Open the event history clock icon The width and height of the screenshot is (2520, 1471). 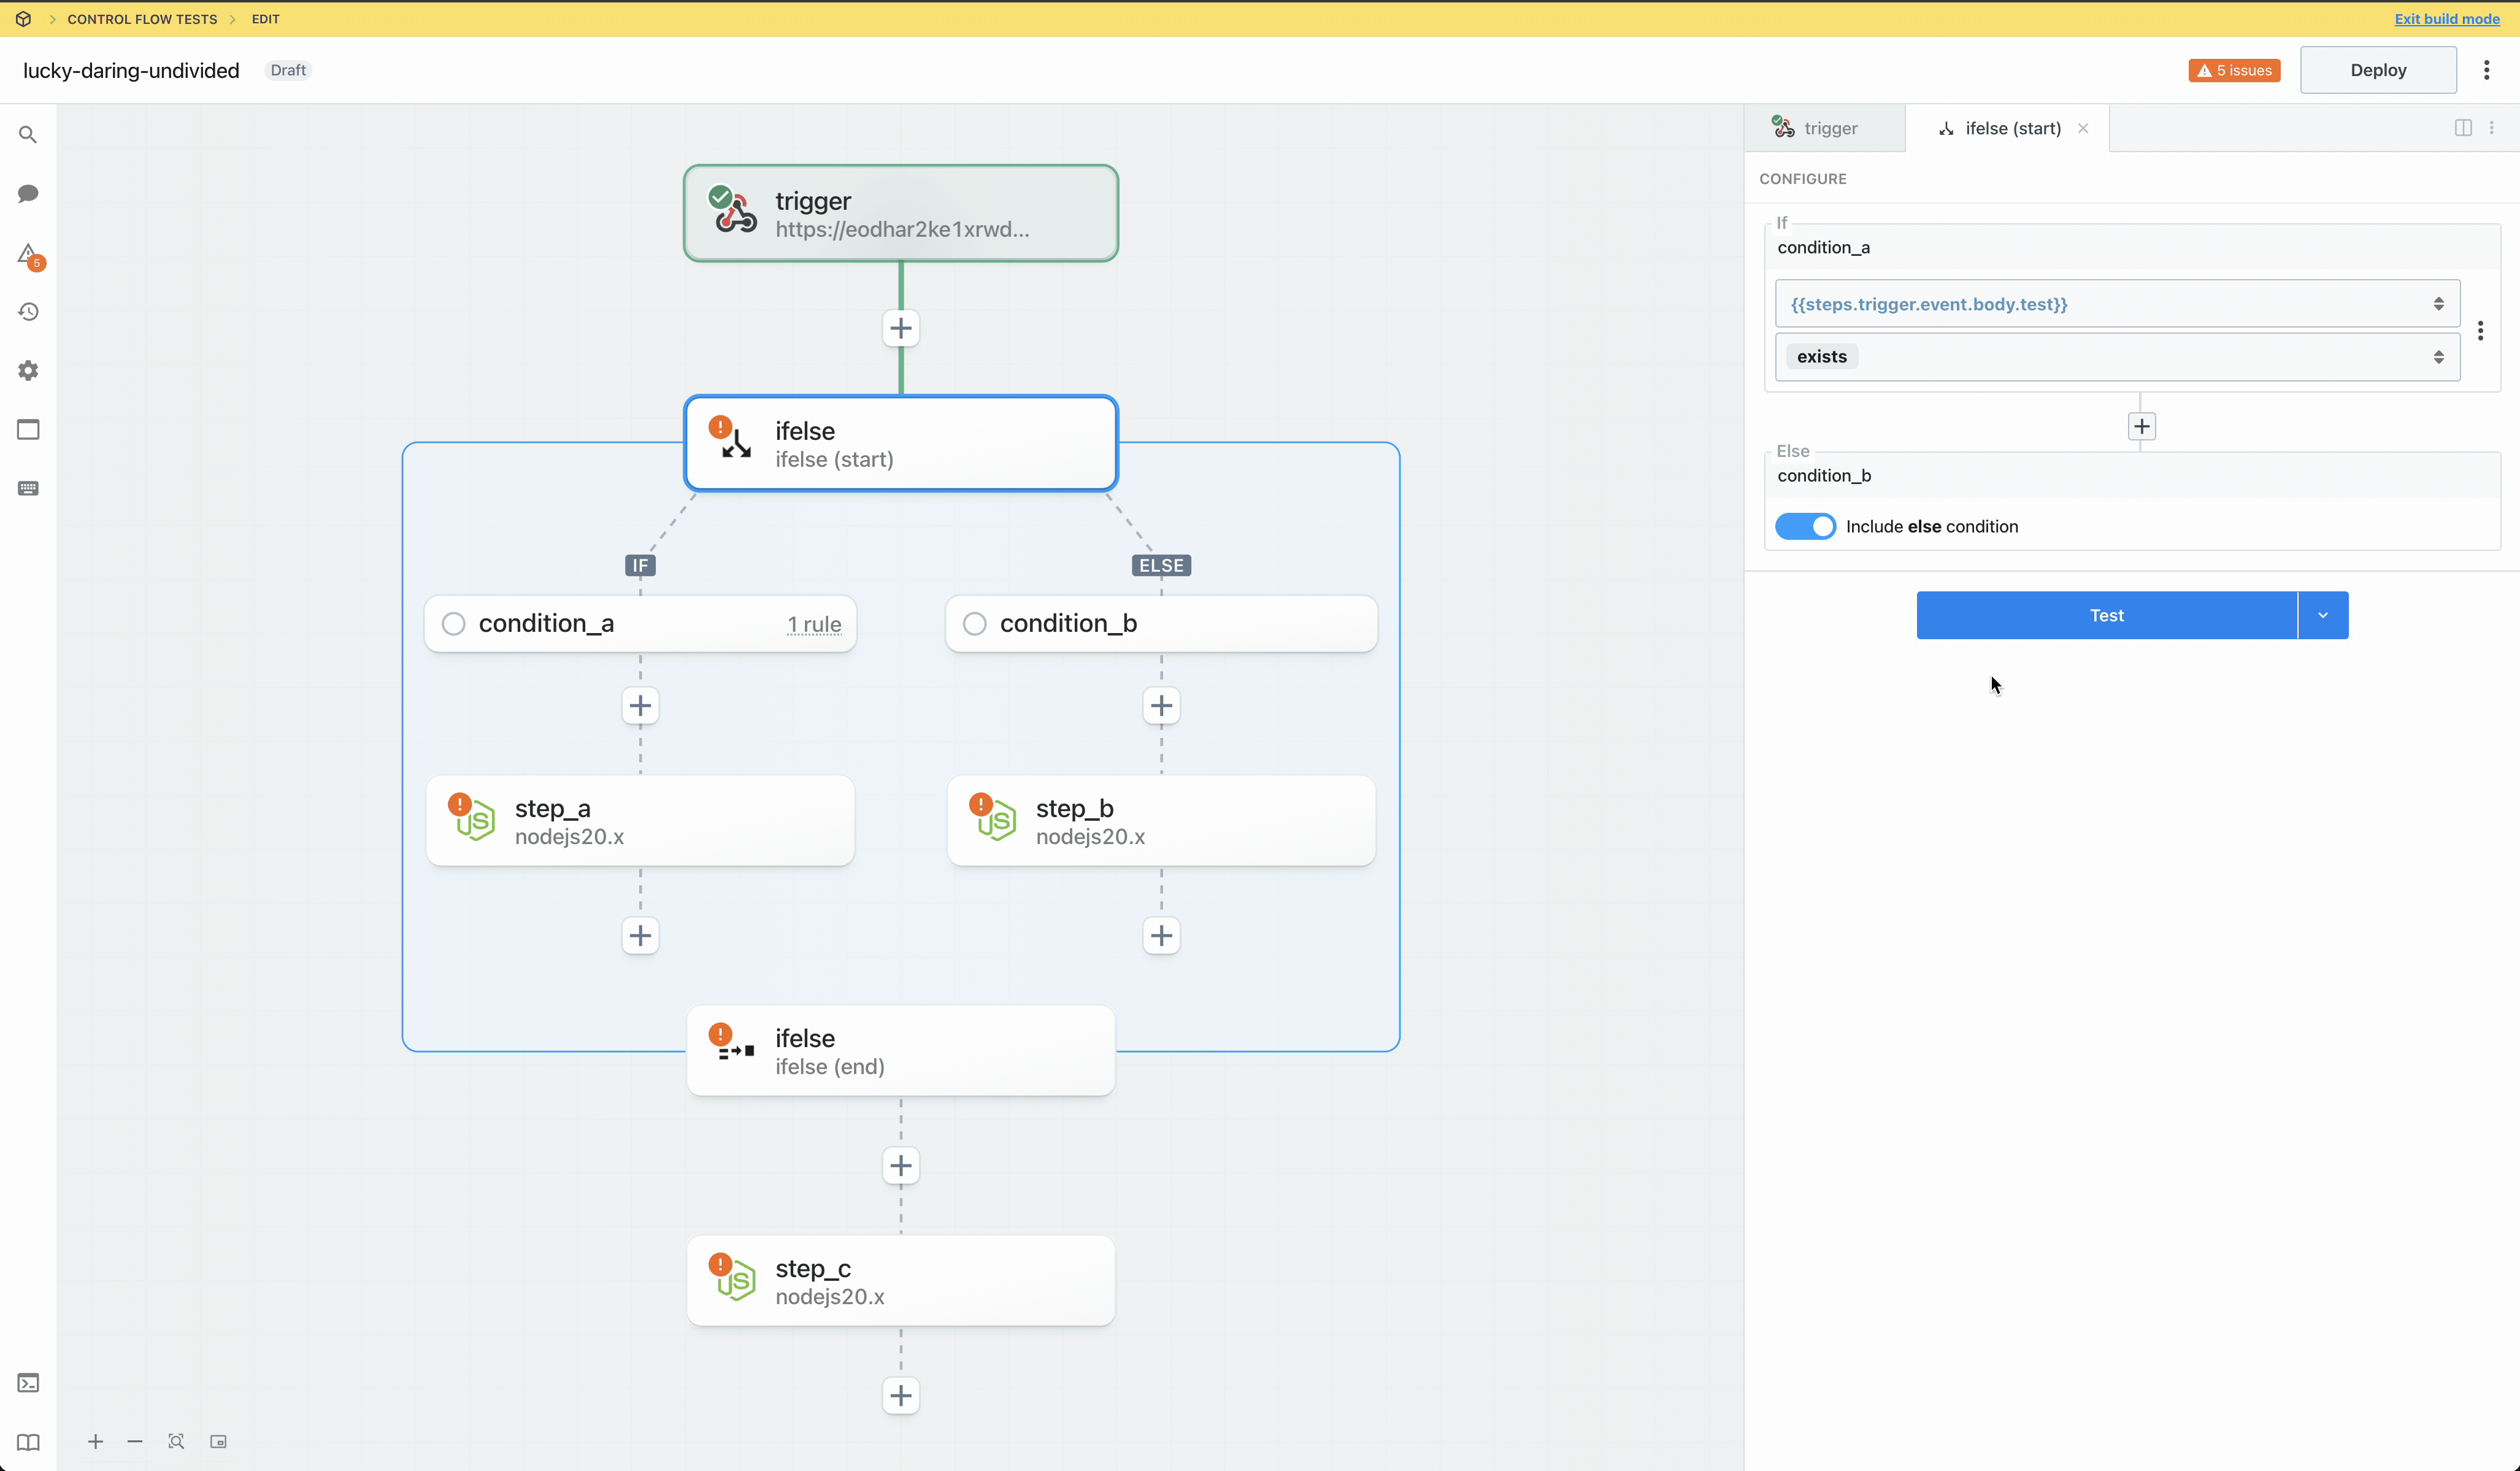(x=28, y=312)
